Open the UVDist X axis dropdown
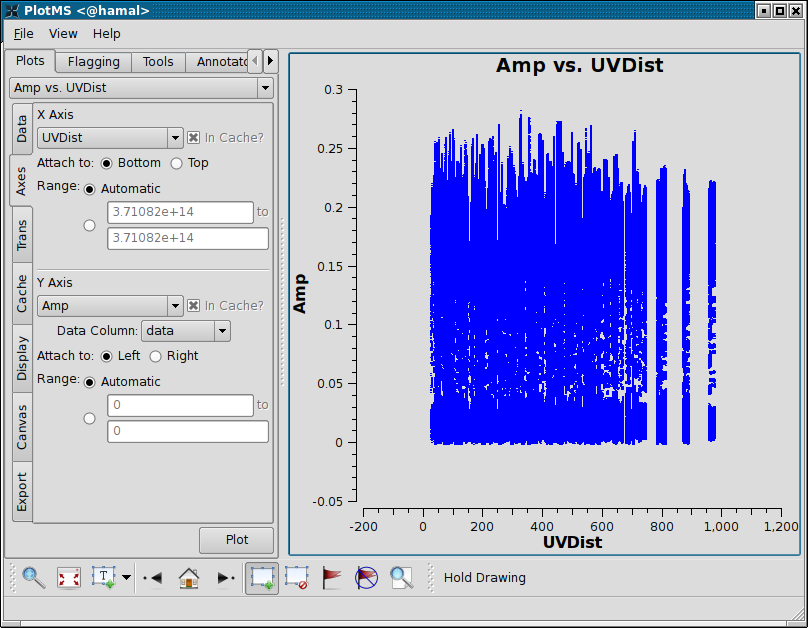The image size is (808, 628). (110, 138)
